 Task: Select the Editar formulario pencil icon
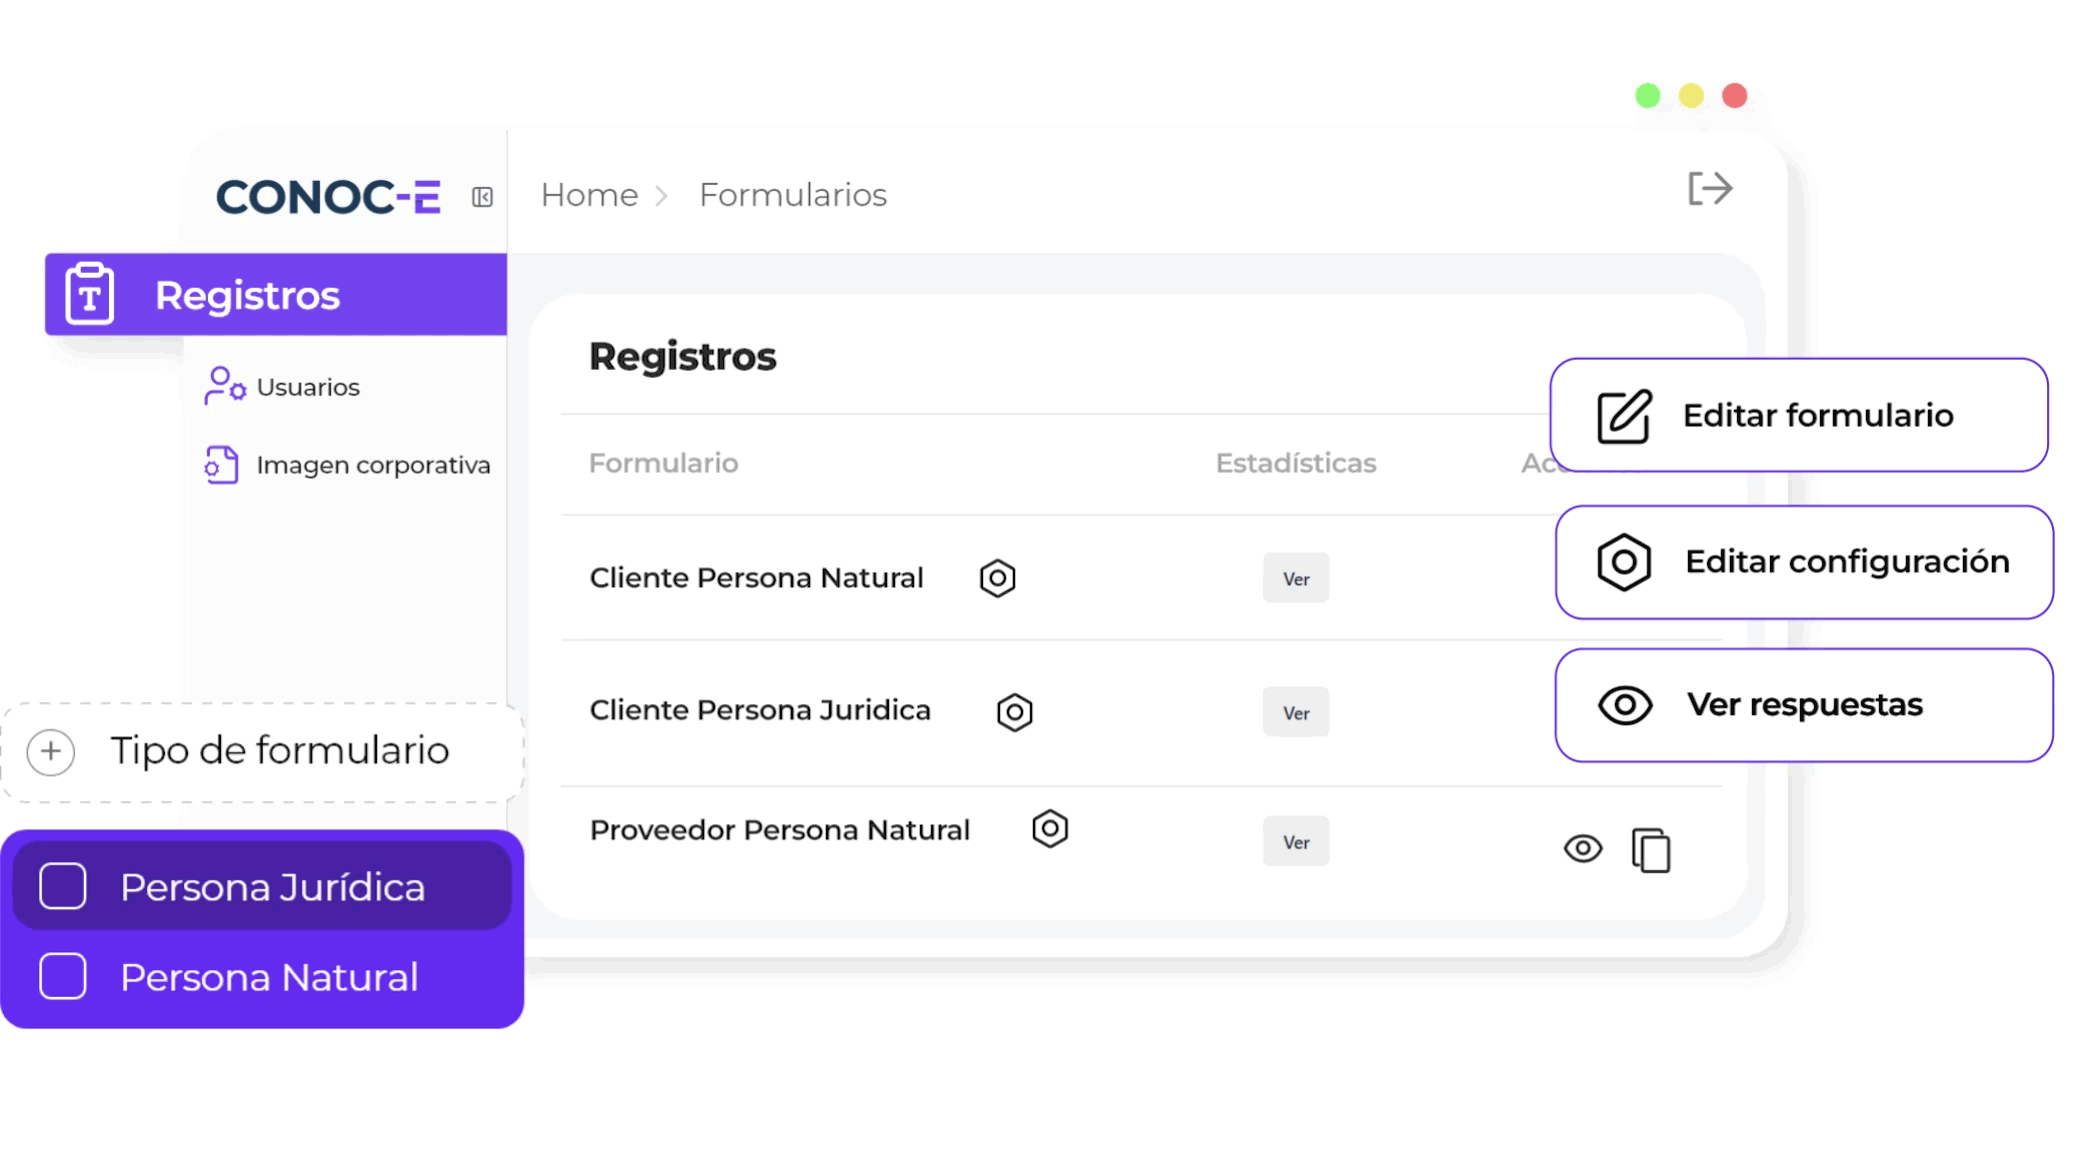1622,415
